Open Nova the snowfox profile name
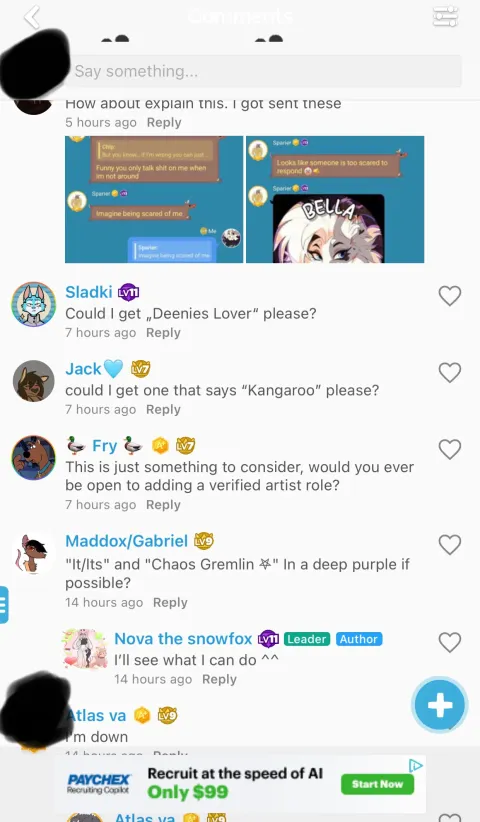480x822 pixels. click(x=183, y=639)
